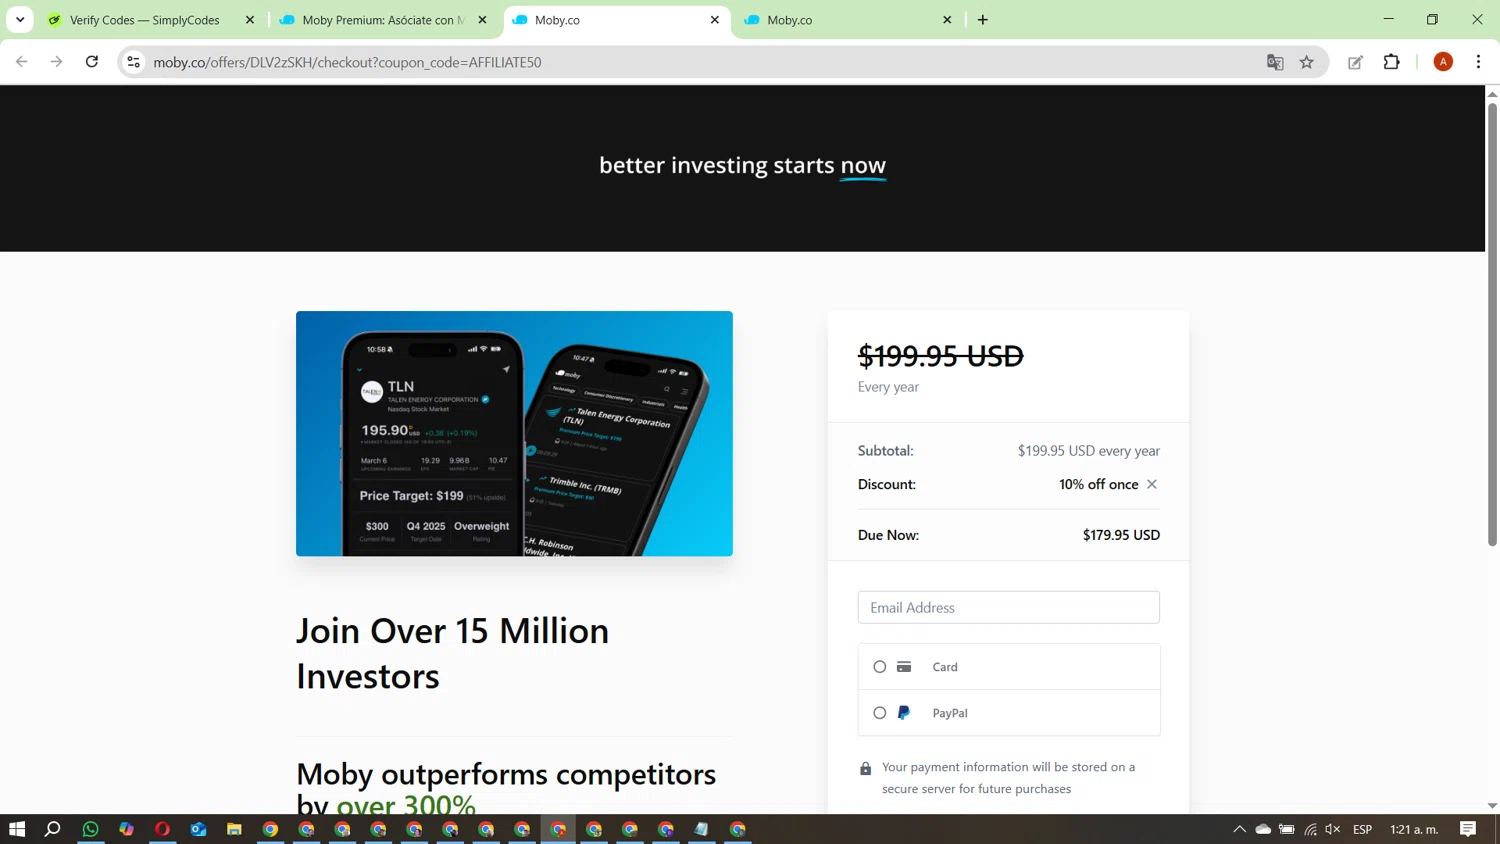Switch to Moby Premium tab
This screenshot has width=1500, height=844.
tap(383, 20)
